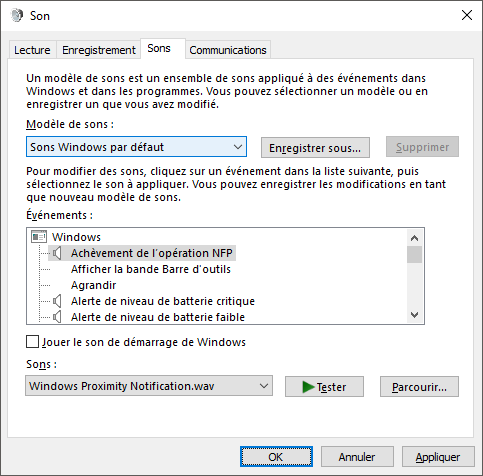The width and height of the screenshot is (483, 476).
Task: Select the Agrandir event
Action: click(93, 285)
